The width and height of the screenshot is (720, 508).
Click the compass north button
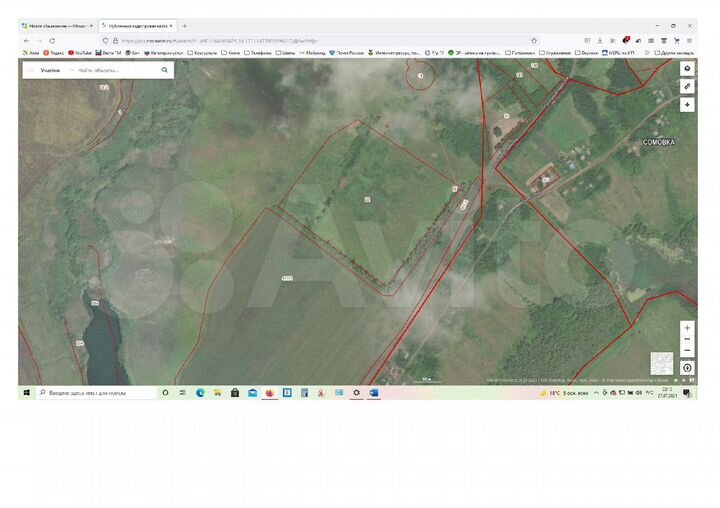click(x=687, y=368)
